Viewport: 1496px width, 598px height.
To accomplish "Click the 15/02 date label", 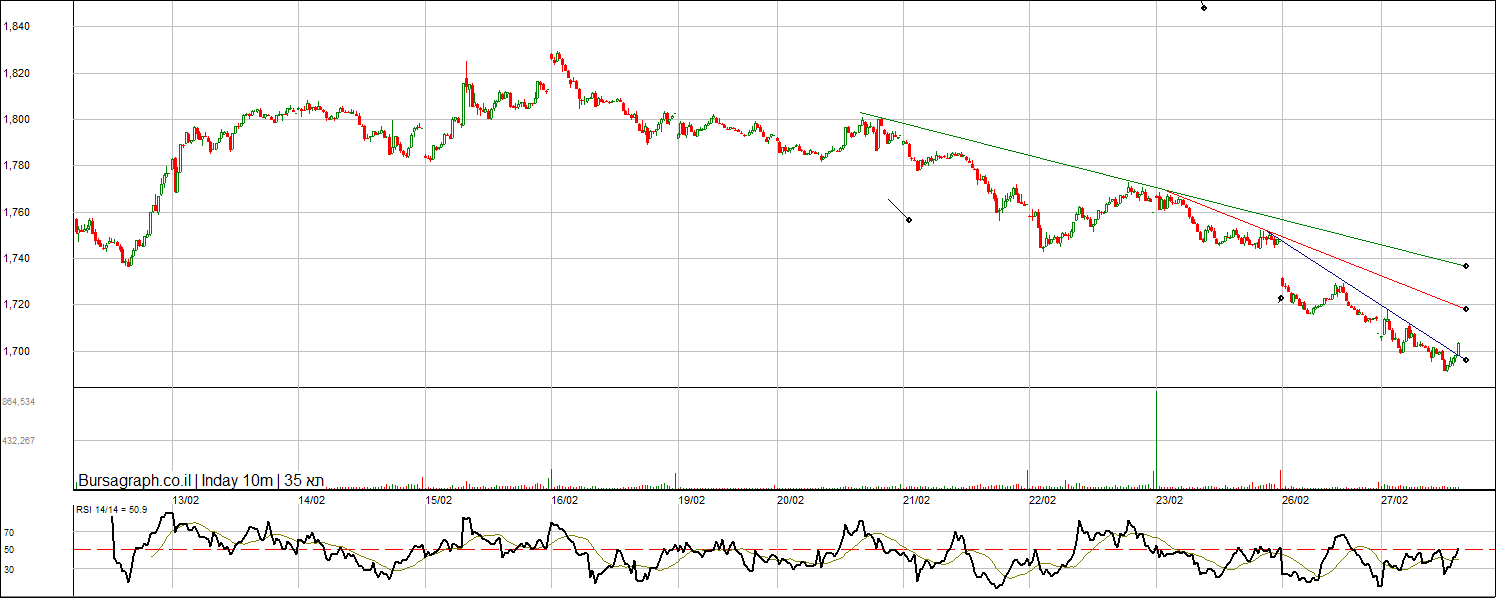I will click(x=438, y=499).
